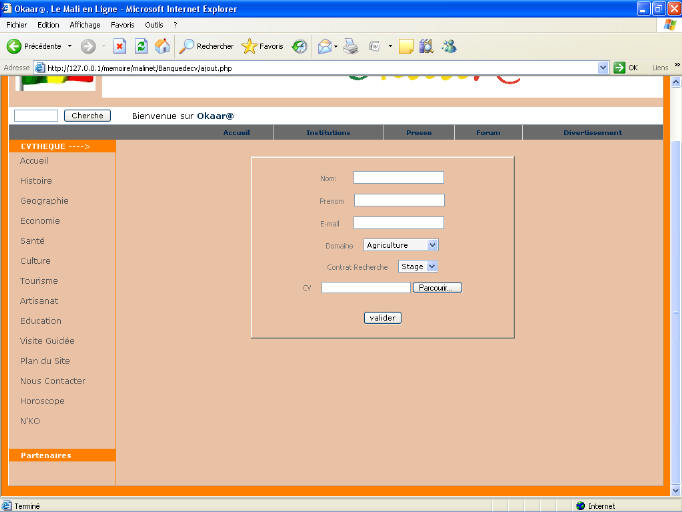Click the CV file path field
The height and width of the screenshot is (512, 682).
[366, 288]
